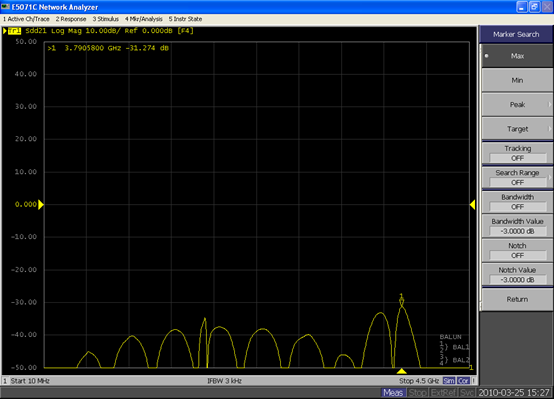Click the Meas status indicator
The height and width of the screenshot is (399, 554).
pos(393,393)
